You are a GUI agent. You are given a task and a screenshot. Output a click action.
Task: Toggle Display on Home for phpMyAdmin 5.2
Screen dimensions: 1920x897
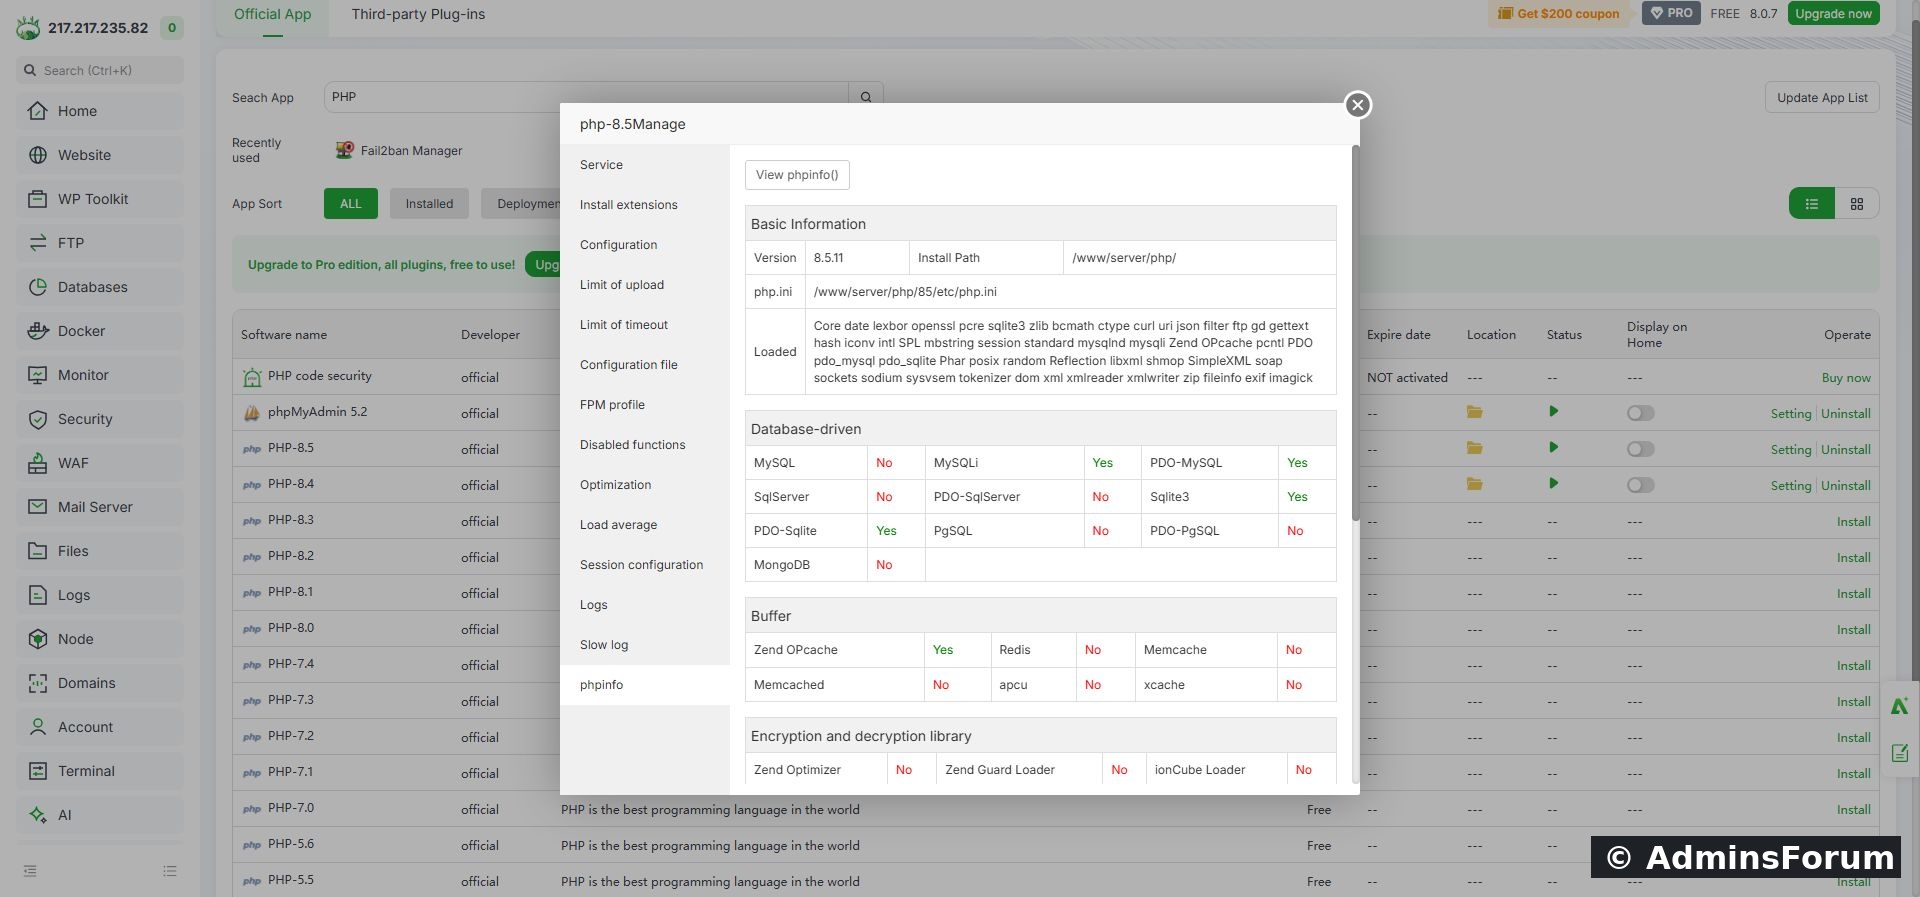coord(1640,413)
